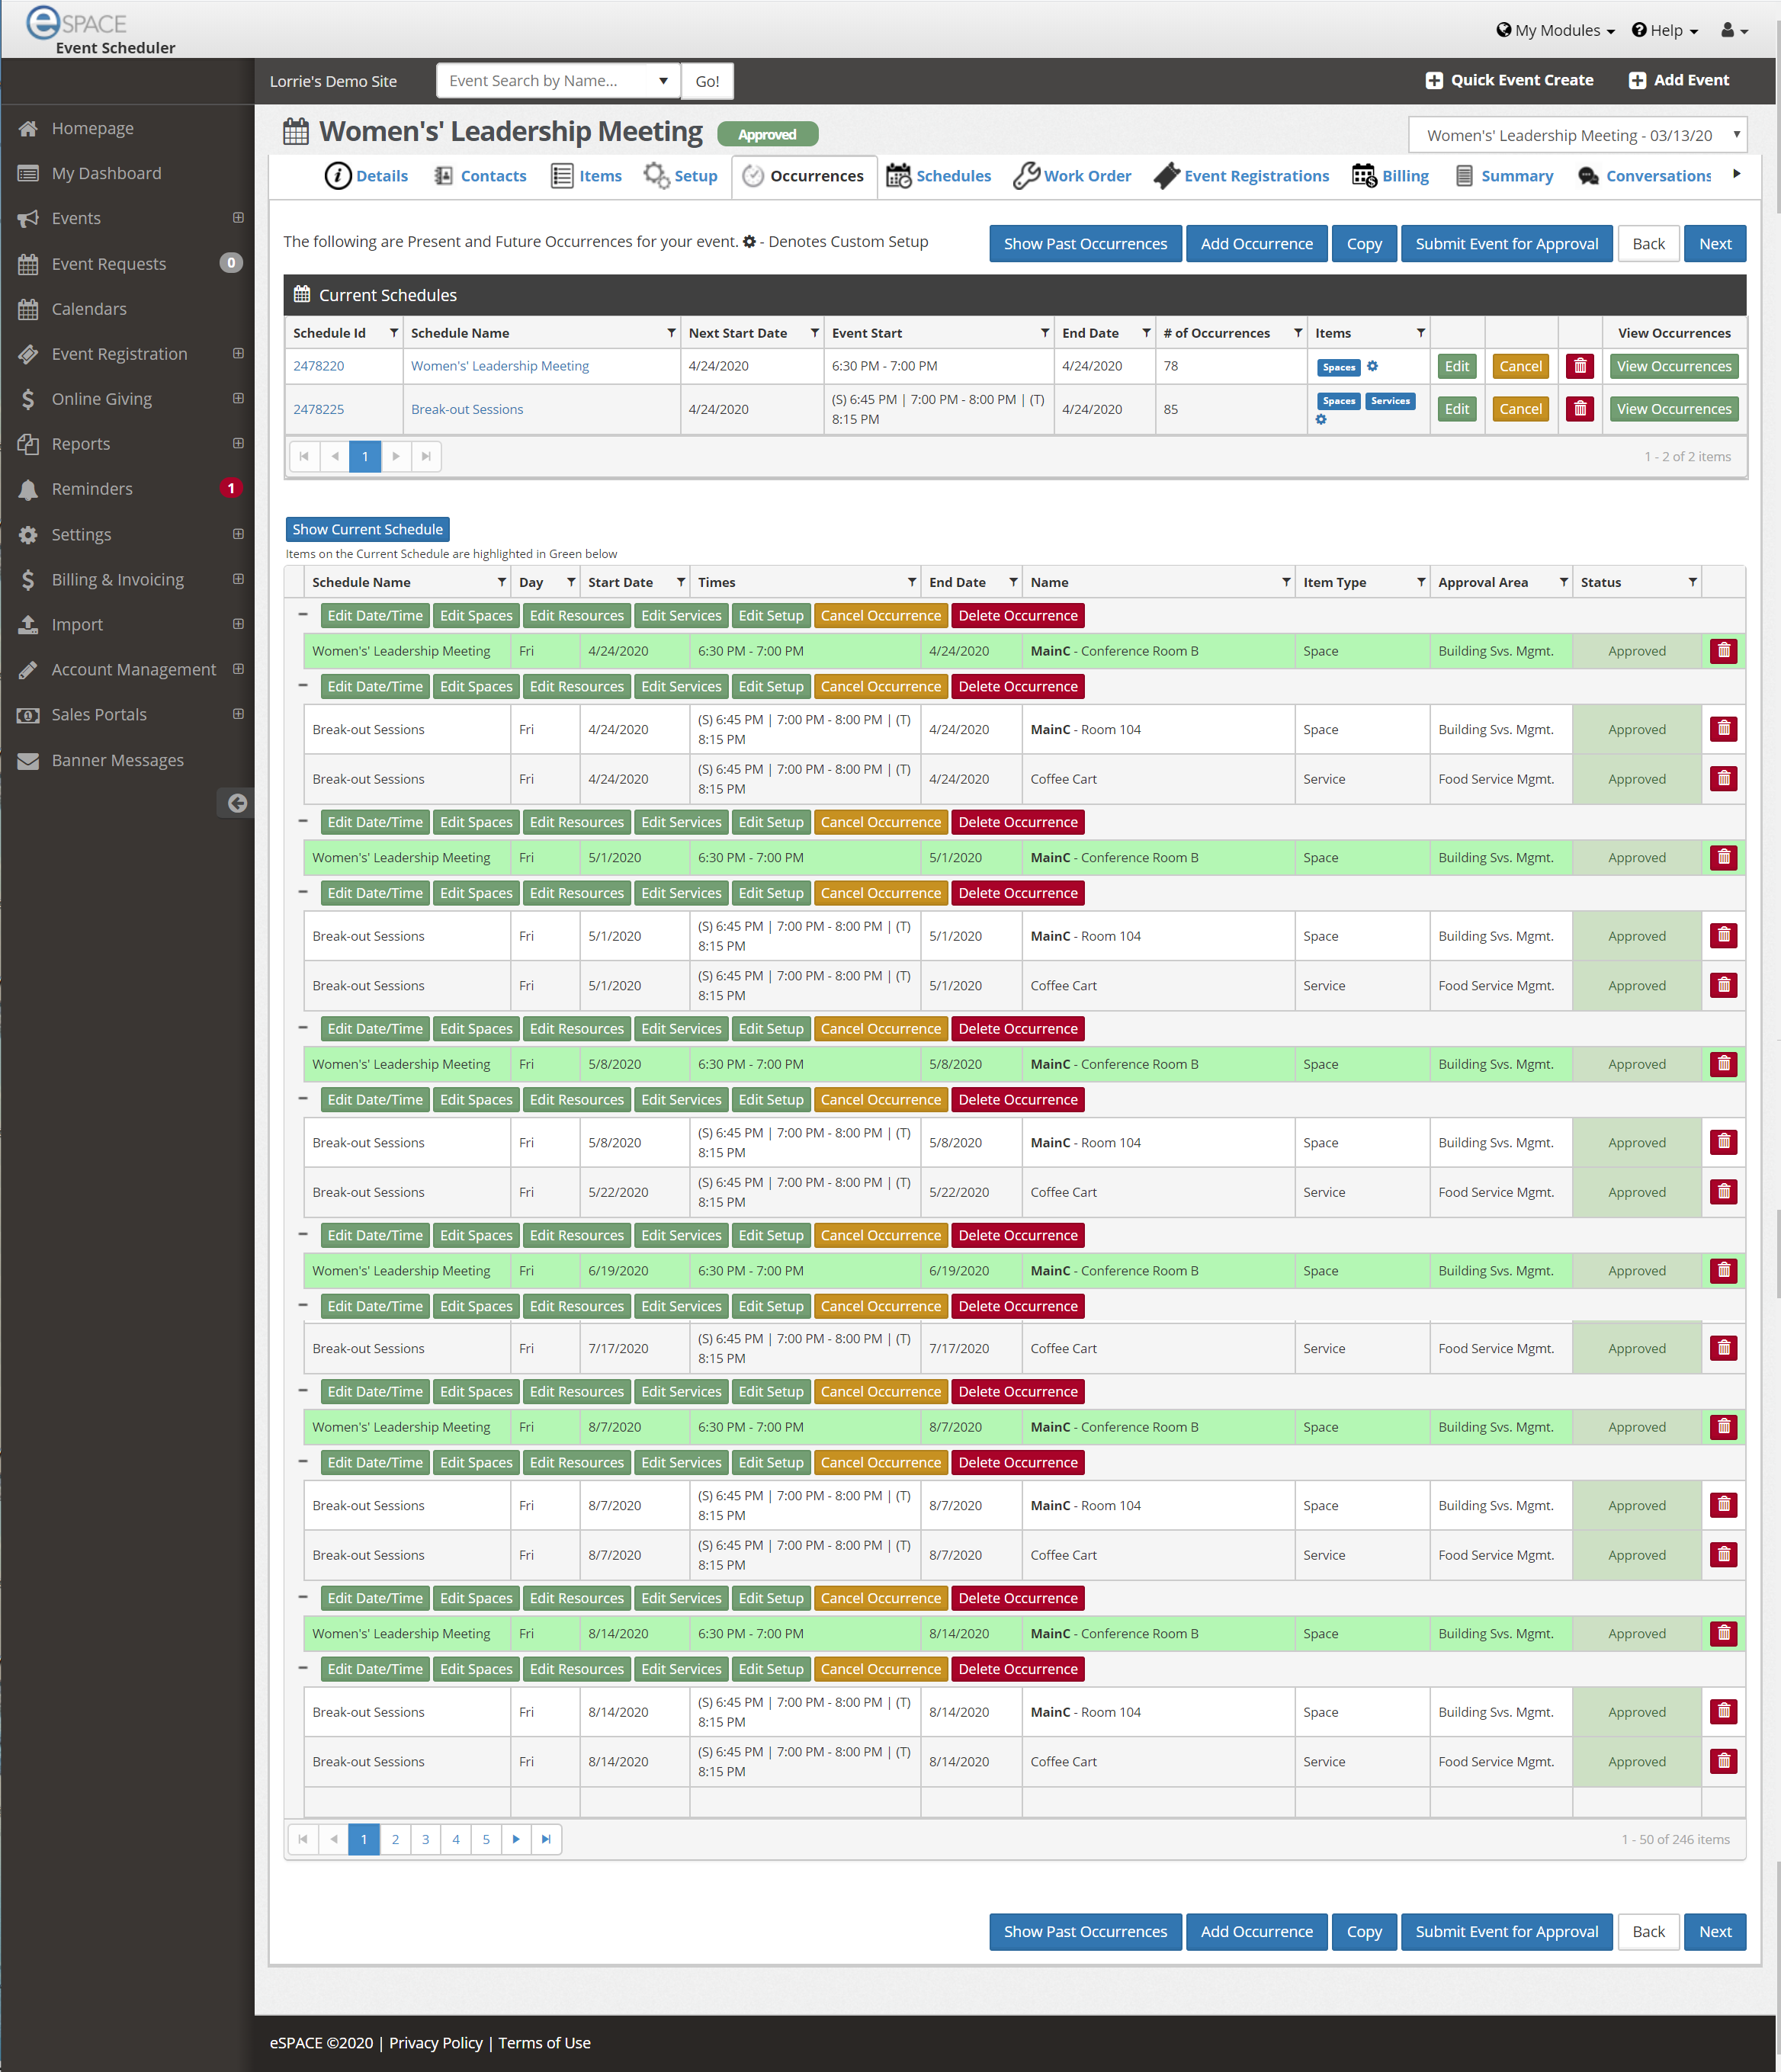Switch to the Work Order tab
The width and height of the screenshot is (1781, 2072).
click(x=1072, y=176)
